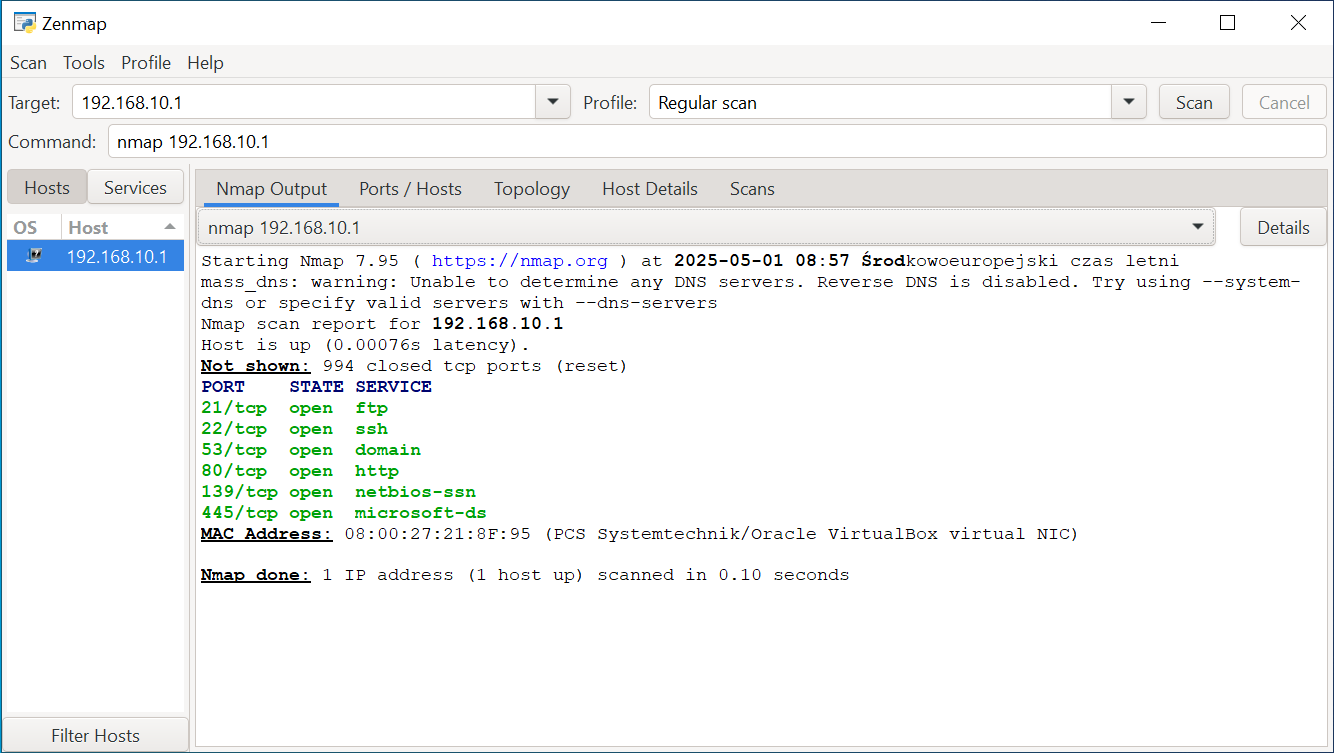Click the mass_dns warning text
The width and height of the screenshot is (1334, 753).
click(x=751, y=292)
